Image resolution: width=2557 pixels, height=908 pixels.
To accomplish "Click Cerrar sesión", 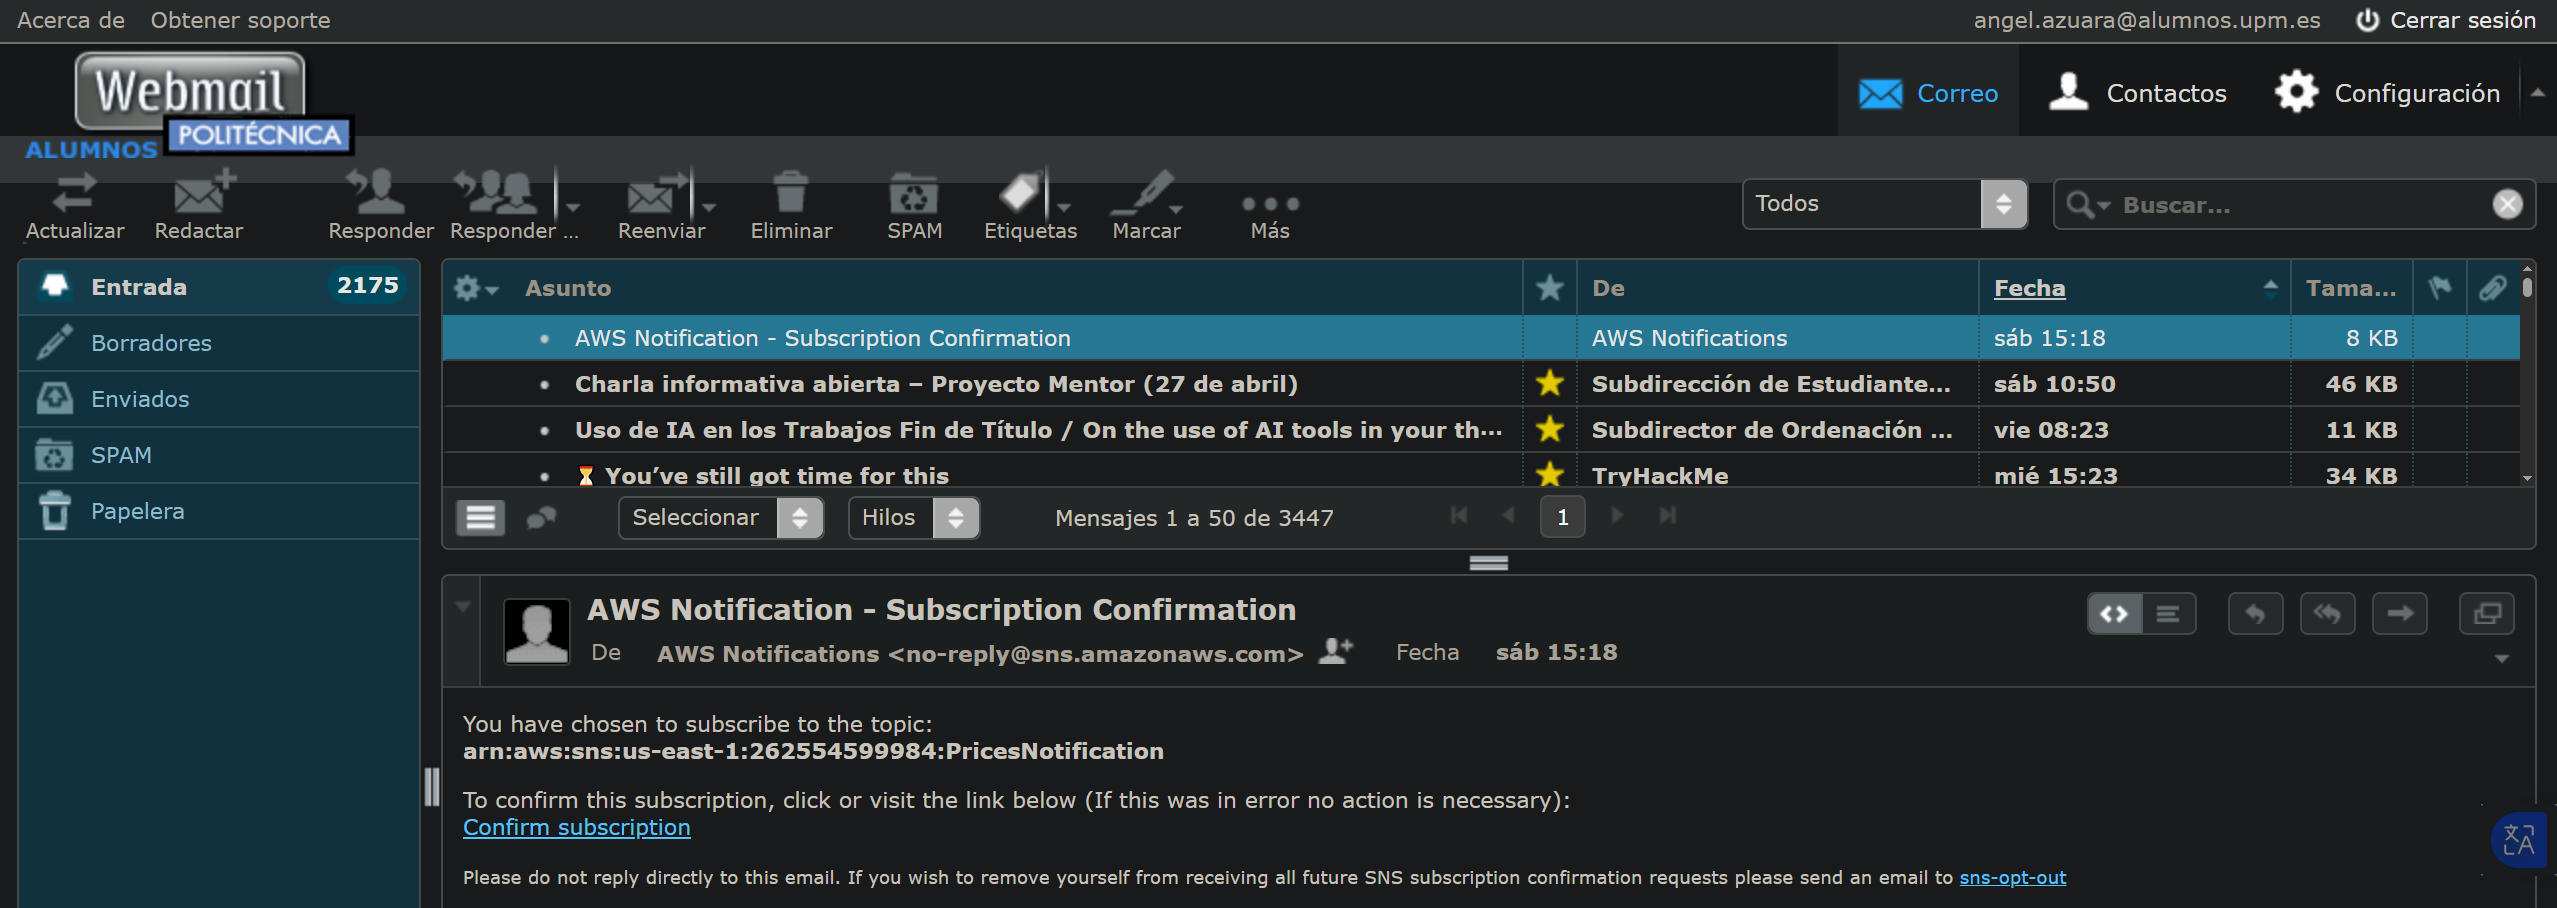I will coord(2445,20).
